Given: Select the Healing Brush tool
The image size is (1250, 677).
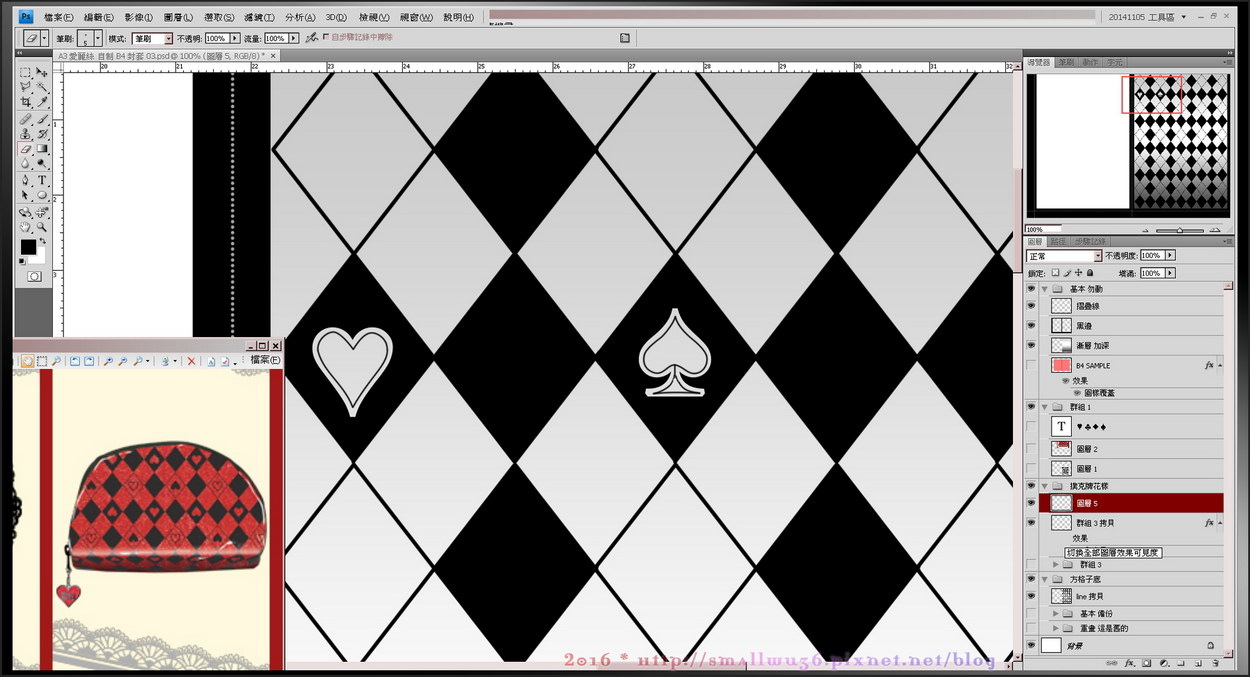Looking at the screenshot, I should click(26, 119).
